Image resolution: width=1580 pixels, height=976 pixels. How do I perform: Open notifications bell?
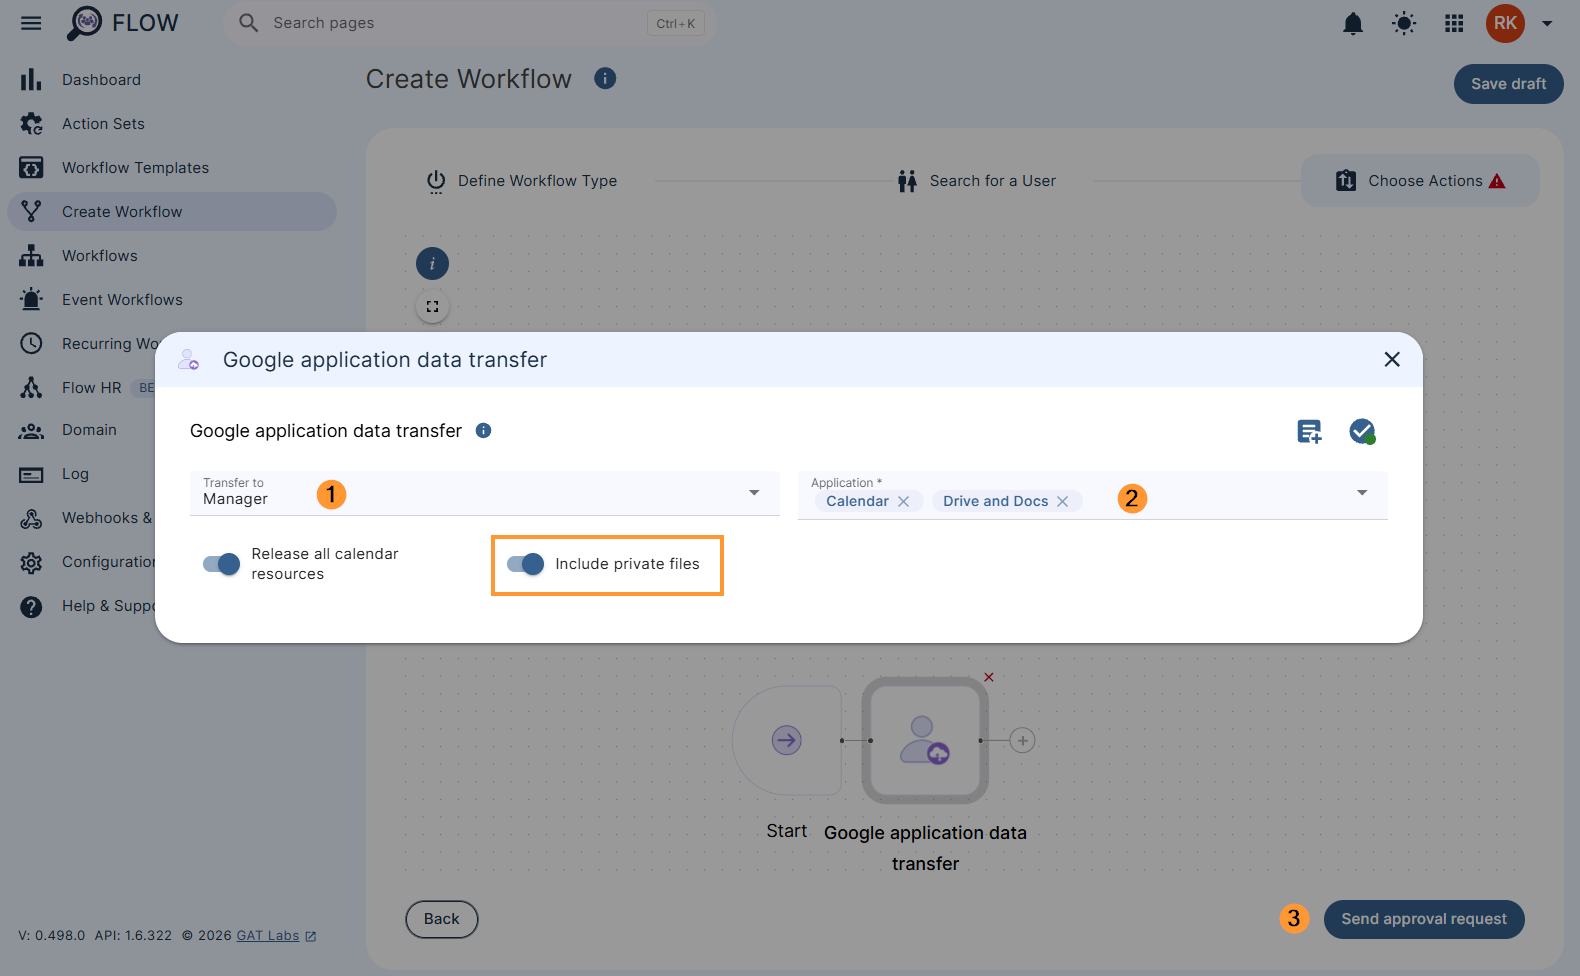(1352, 23)
